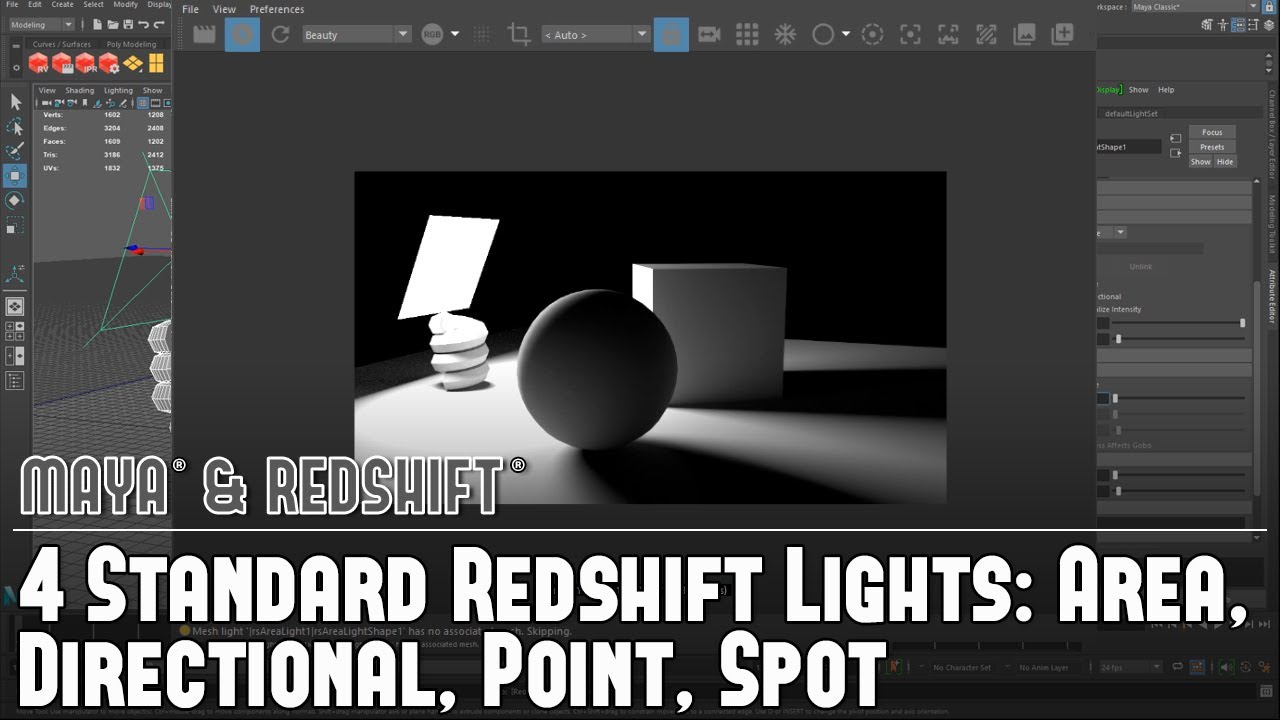Click the save scene floppy icon

coord(126,24)
